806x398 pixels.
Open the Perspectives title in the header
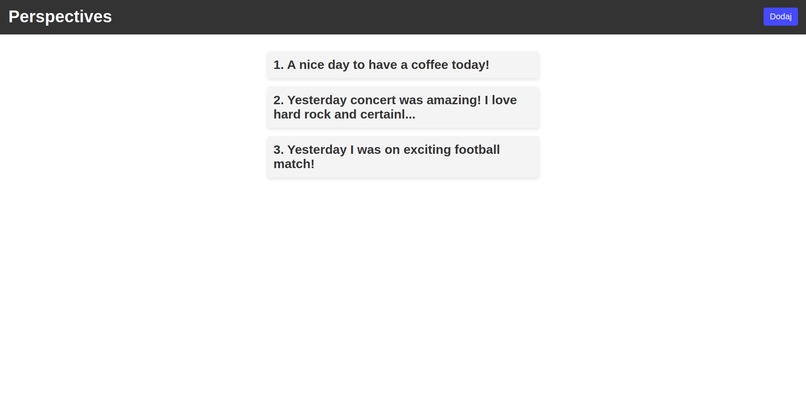pos(60,16)
